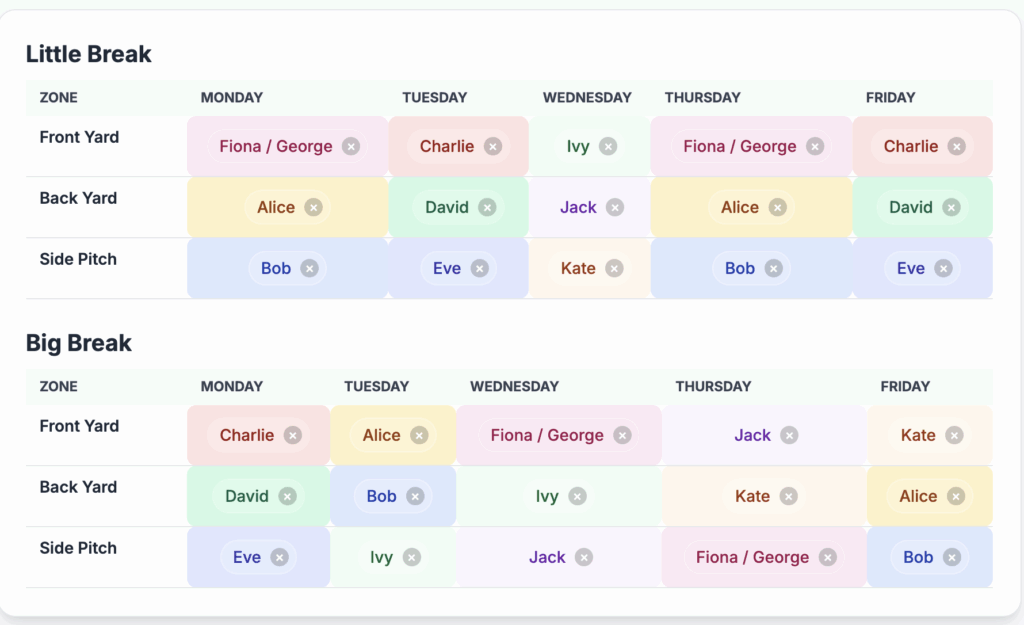Click the FRIDAY column header in Little Break
The width and height of the screenshot is (1024, 625).
(x=890, y=97)
